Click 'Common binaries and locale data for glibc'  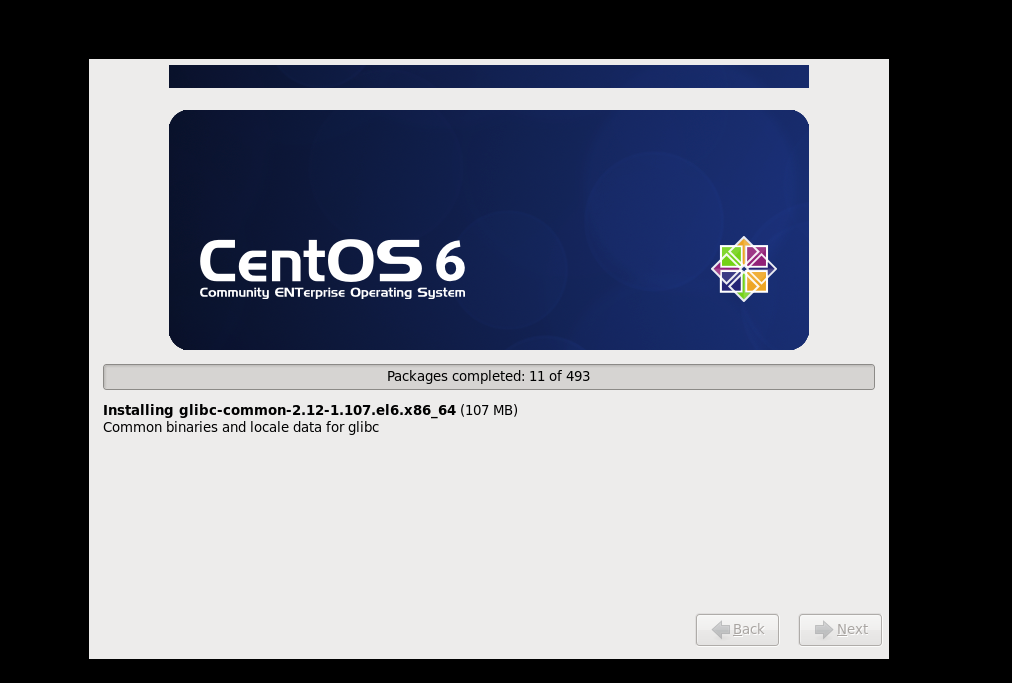[241, 427]
